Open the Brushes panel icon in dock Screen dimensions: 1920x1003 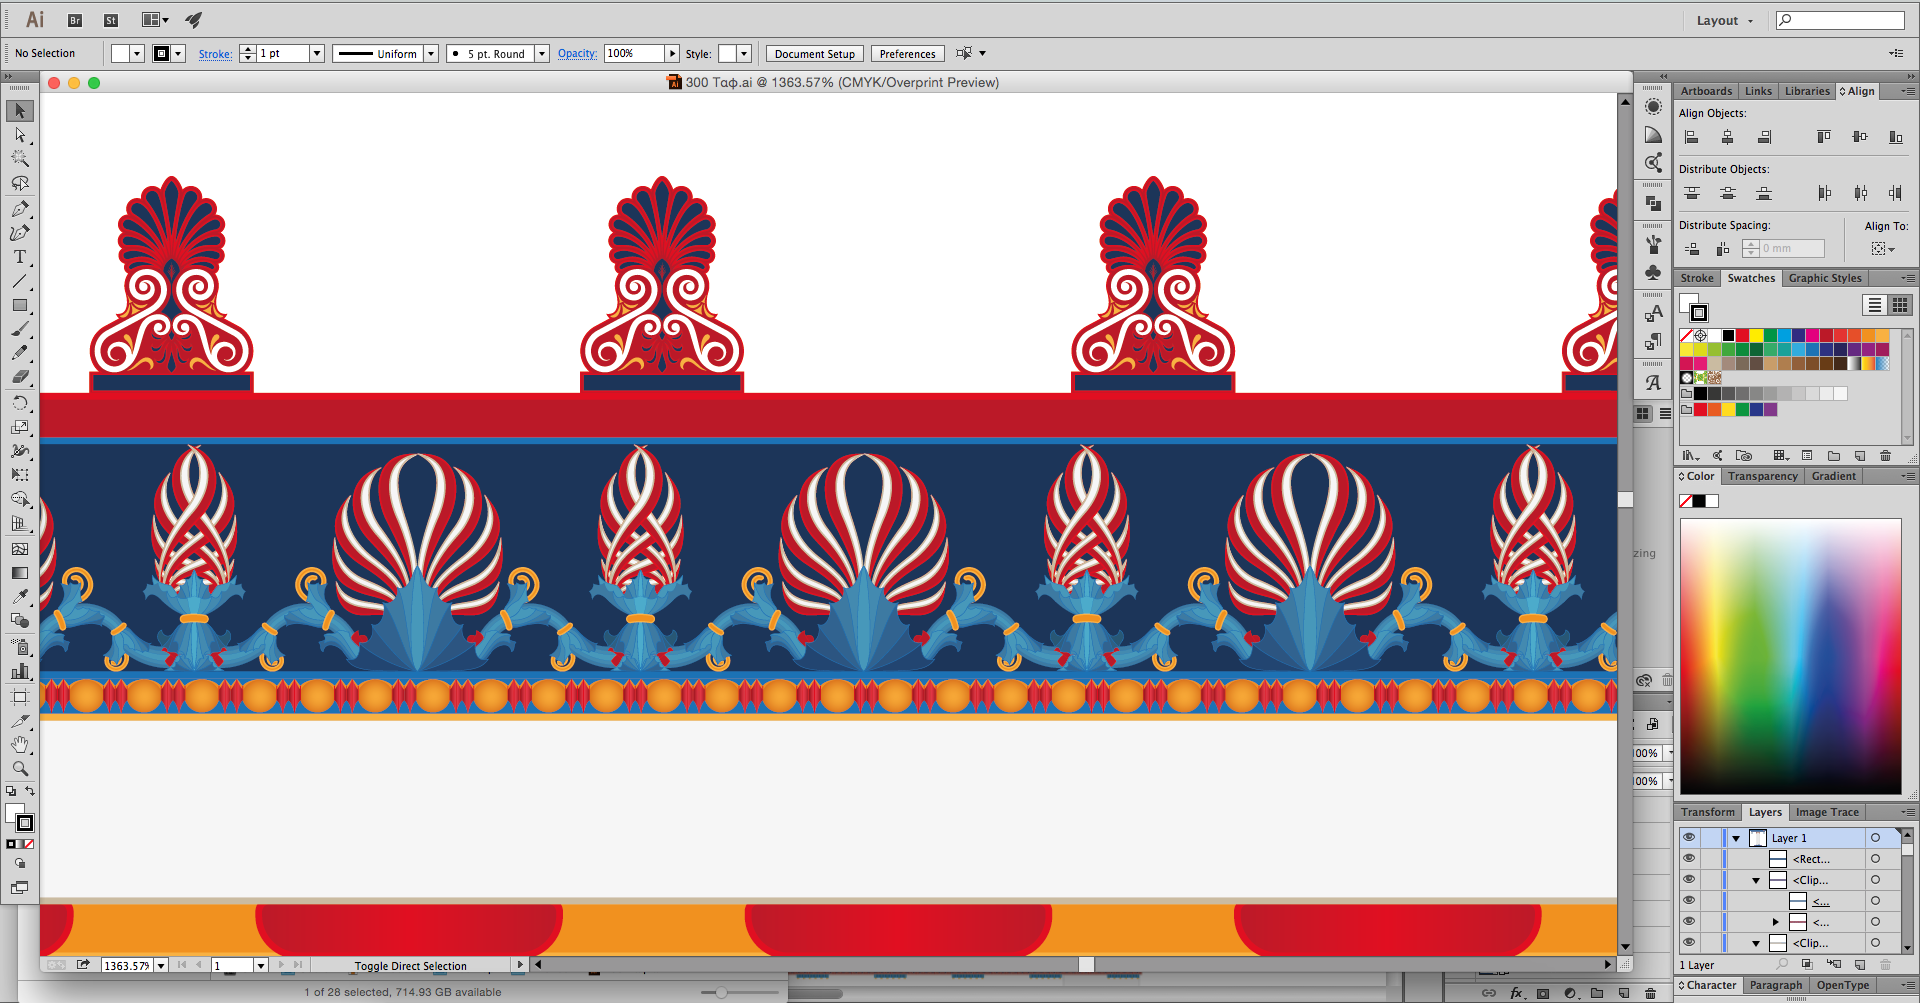pyautogui.click(x=1653, y=244)
